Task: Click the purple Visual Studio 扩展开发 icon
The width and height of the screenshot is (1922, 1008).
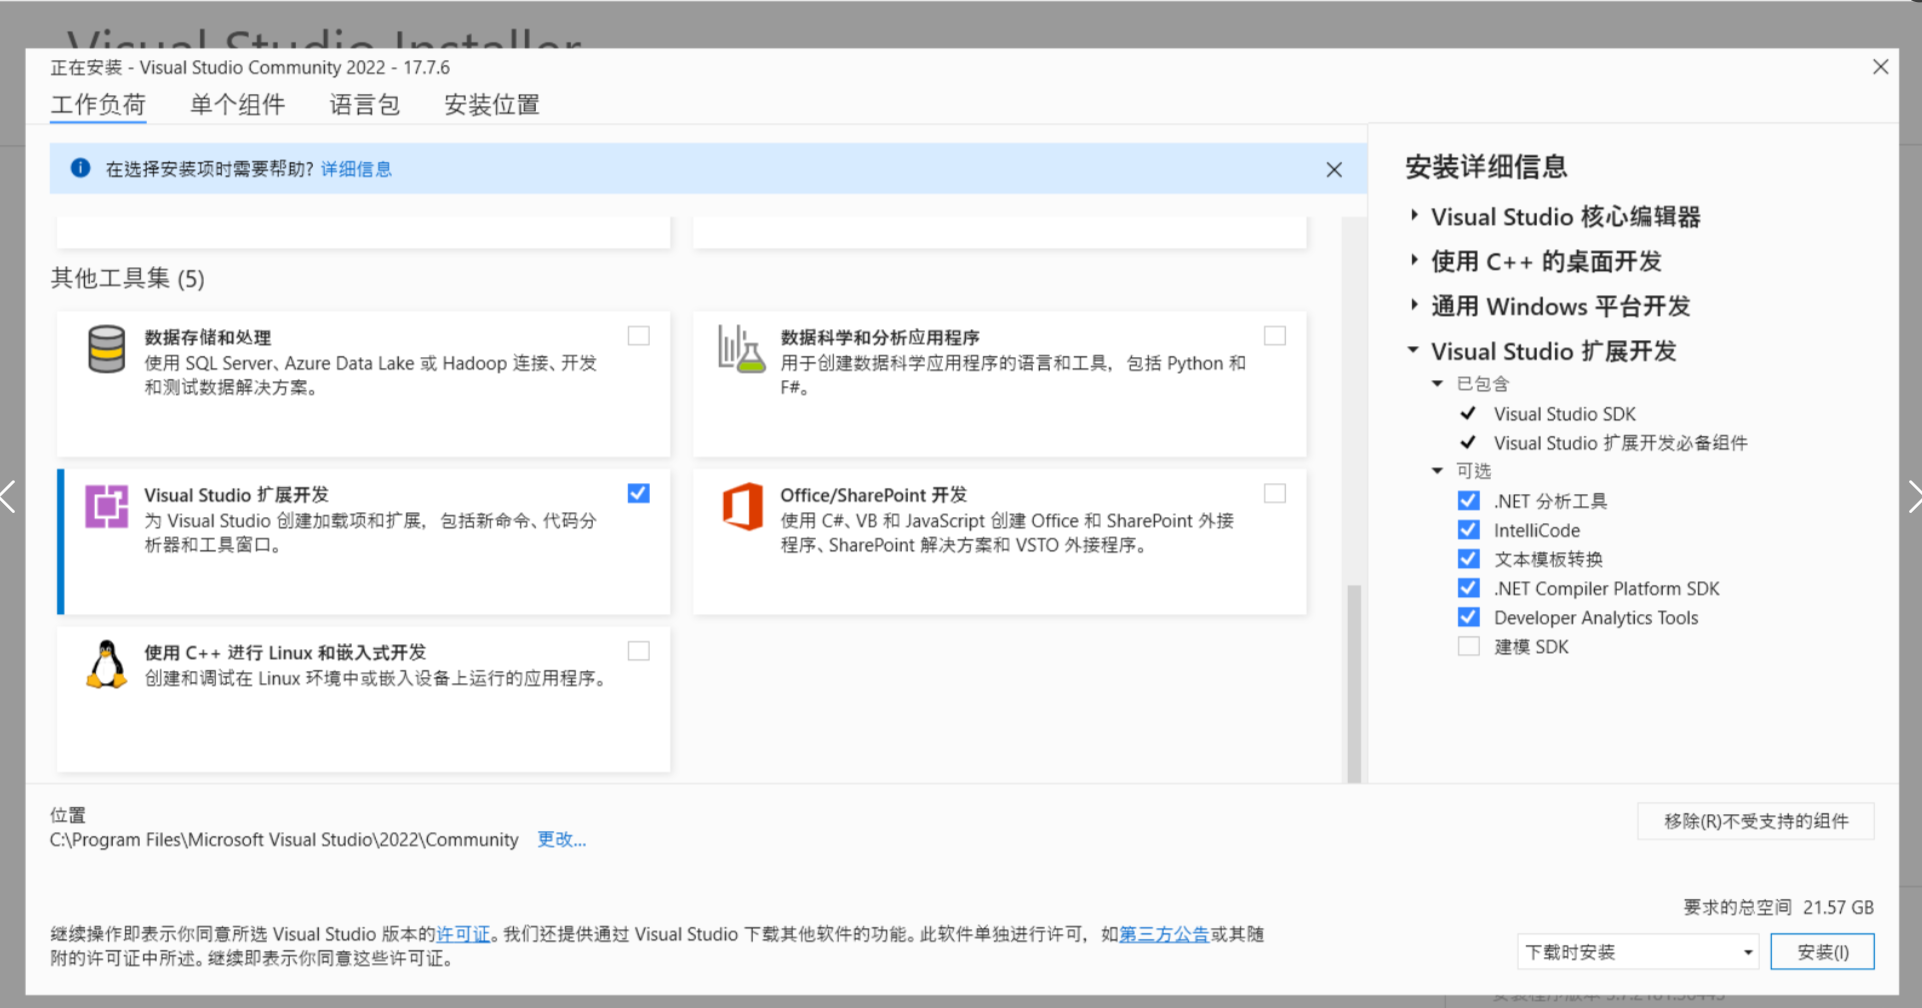Action: [106, 506]
